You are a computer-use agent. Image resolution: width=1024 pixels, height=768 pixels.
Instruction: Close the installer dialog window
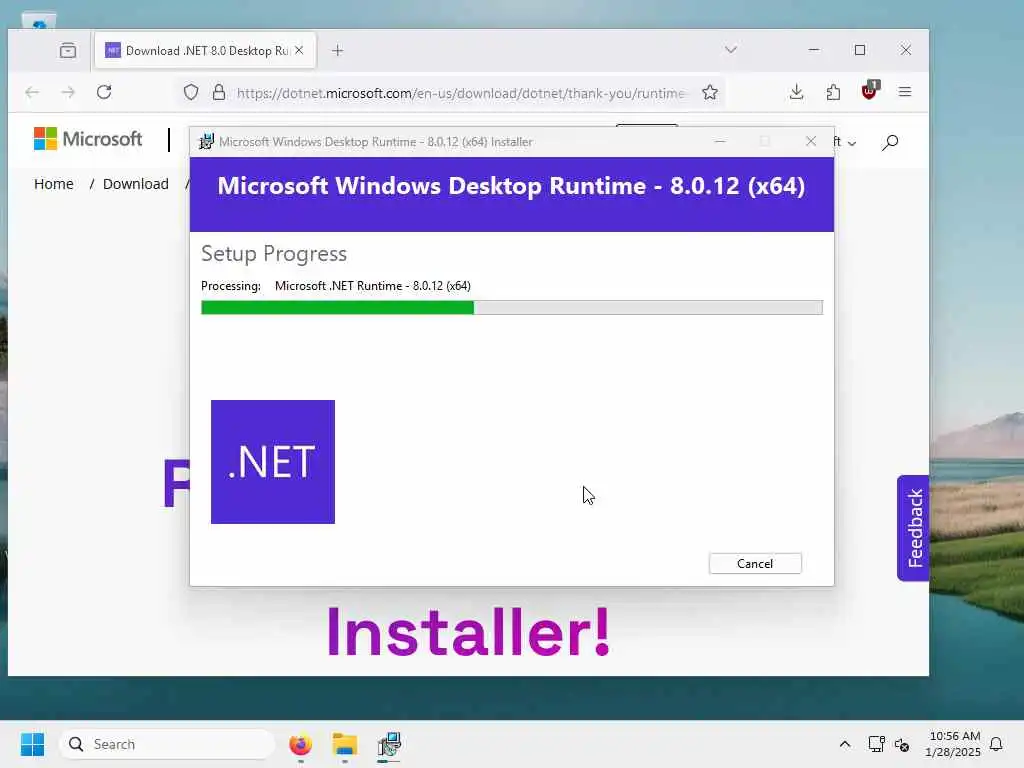(x=810, y=142)
